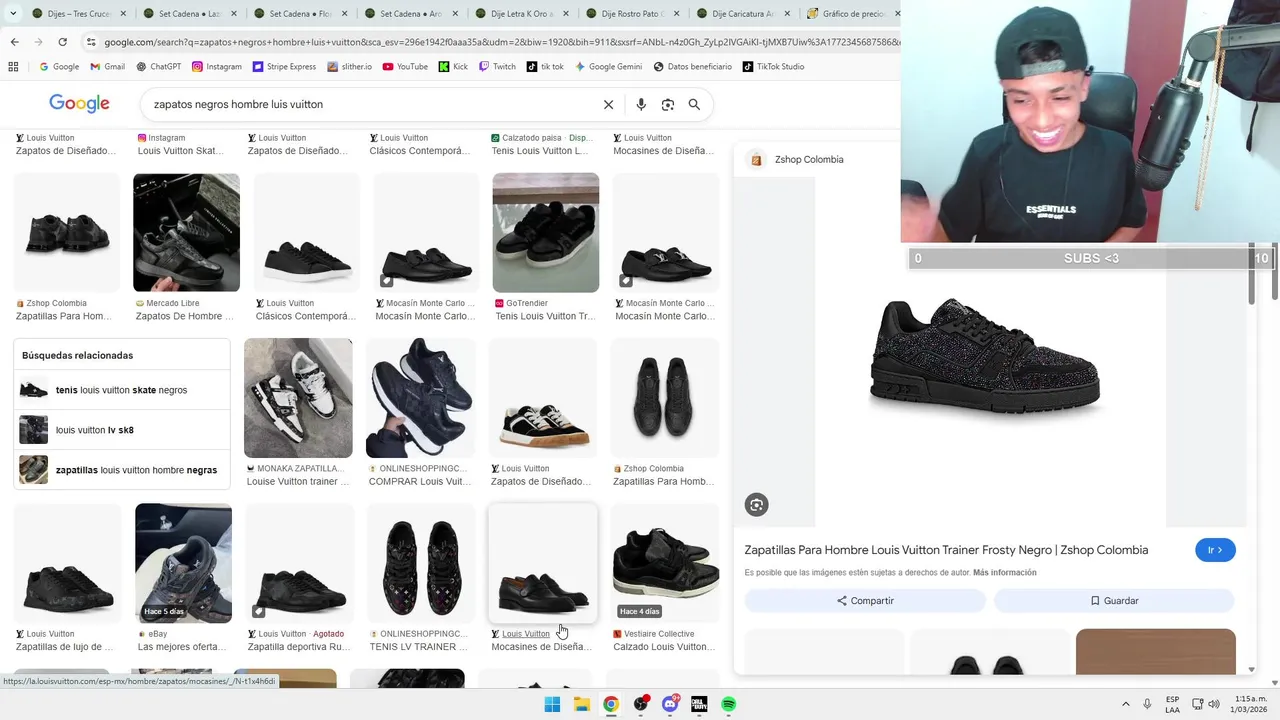This screenshot has width=1280, height=720.
Task: Open the YouTube bookmark
Action: (x=405, y=67)
